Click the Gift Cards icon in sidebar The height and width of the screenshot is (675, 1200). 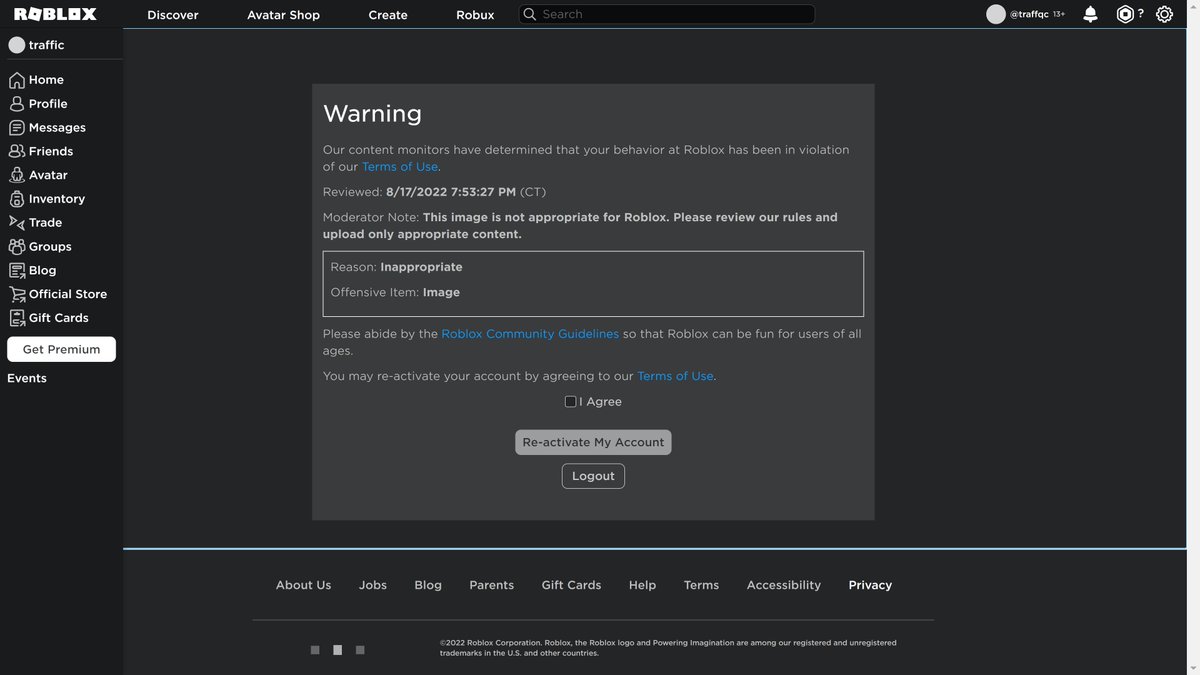tap(17, 318)
